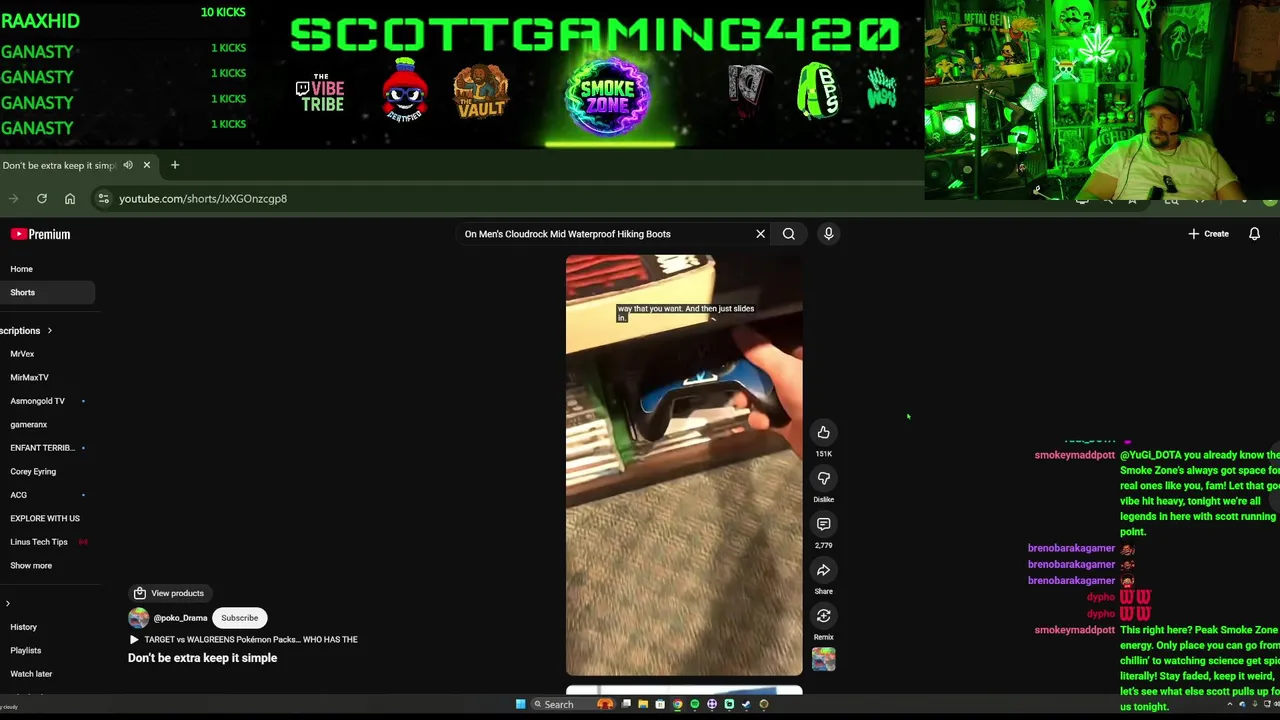Open MirMaxTV subscription channel
Screen dimensions: 1280x720
[29, 378]
